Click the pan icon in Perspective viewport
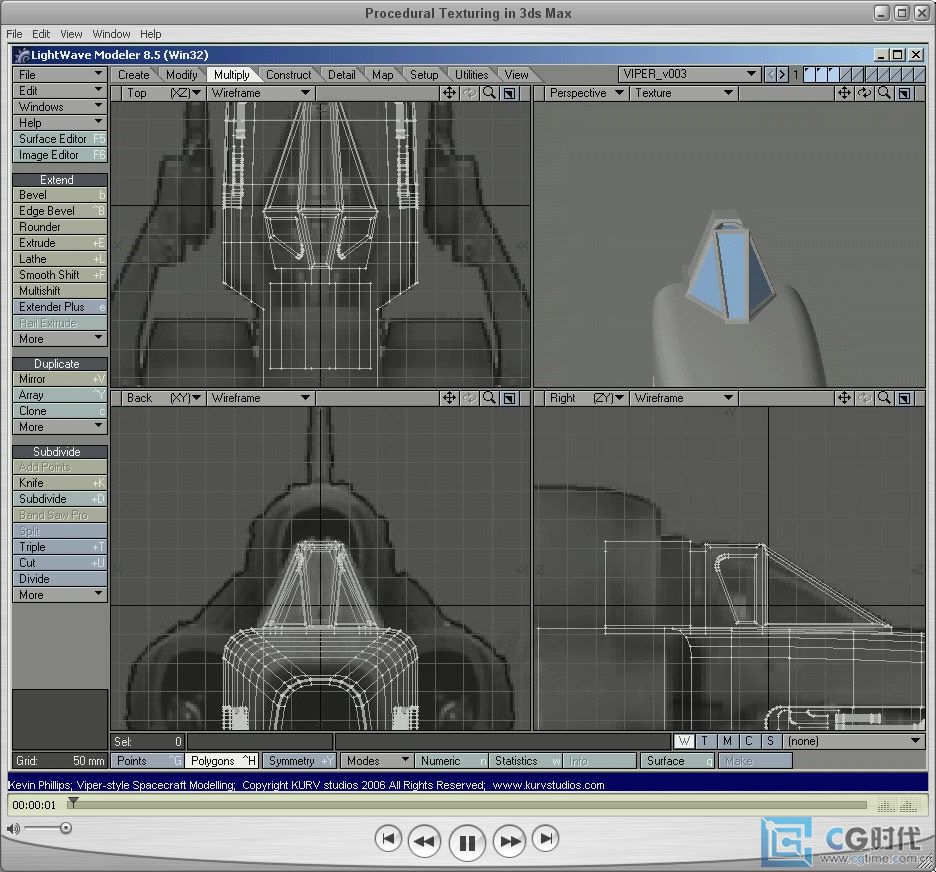The width and height of the screenshot is (936, 872). coord(844,93)
